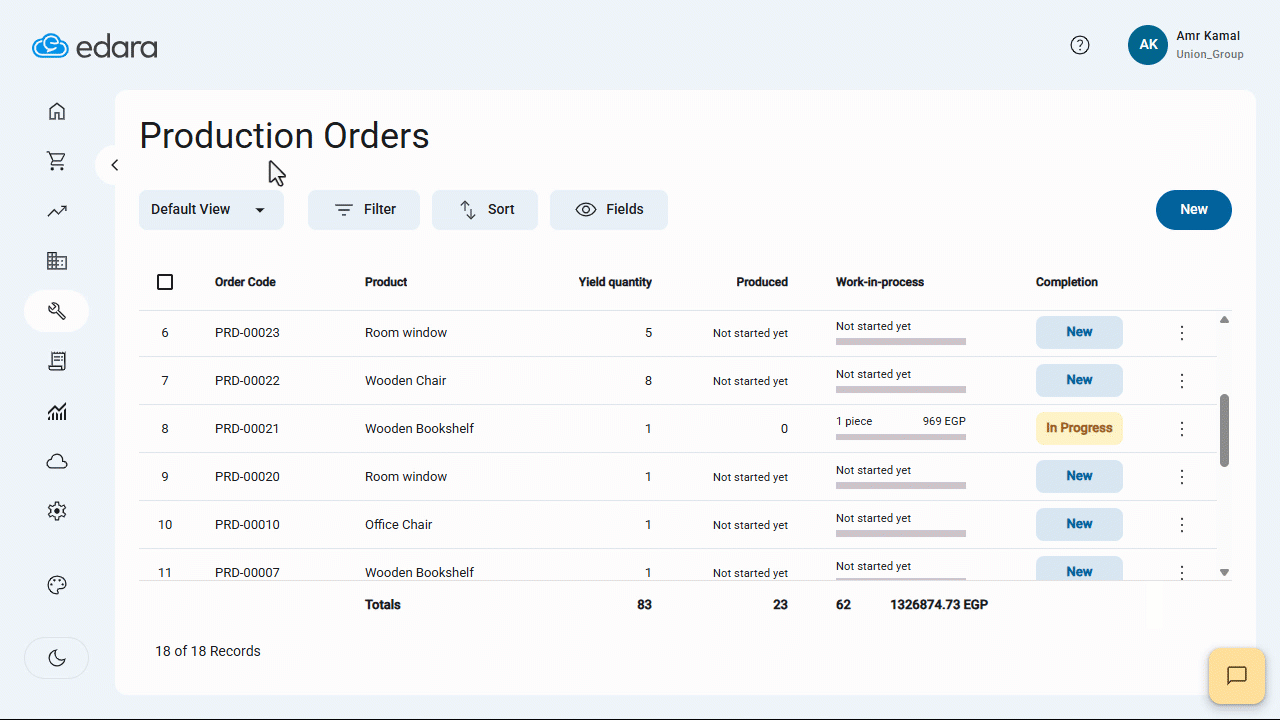Open the cloud icon in sidebar
Viewport: 1280px width, 720px height.
57,461
